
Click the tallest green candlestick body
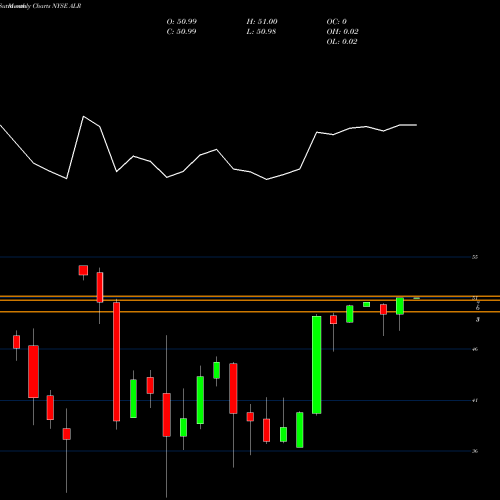(x=317, y=365)
